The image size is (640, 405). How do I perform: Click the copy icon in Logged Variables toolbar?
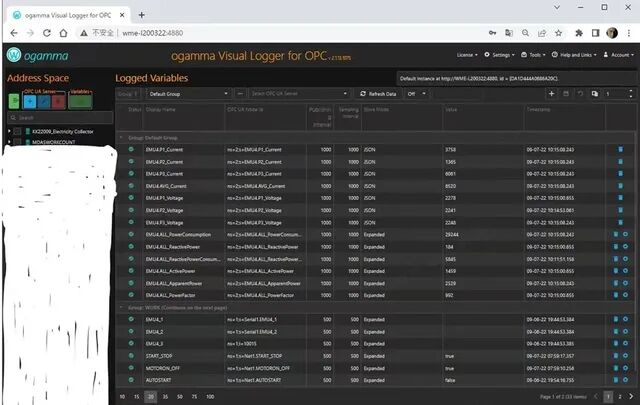pyautogui.click(x=594, y=93)
